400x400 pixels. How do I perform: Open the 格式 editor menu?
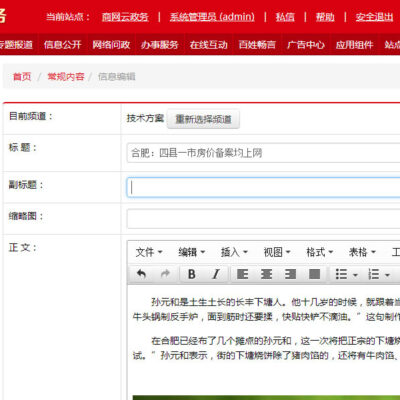tap(319, 252)
